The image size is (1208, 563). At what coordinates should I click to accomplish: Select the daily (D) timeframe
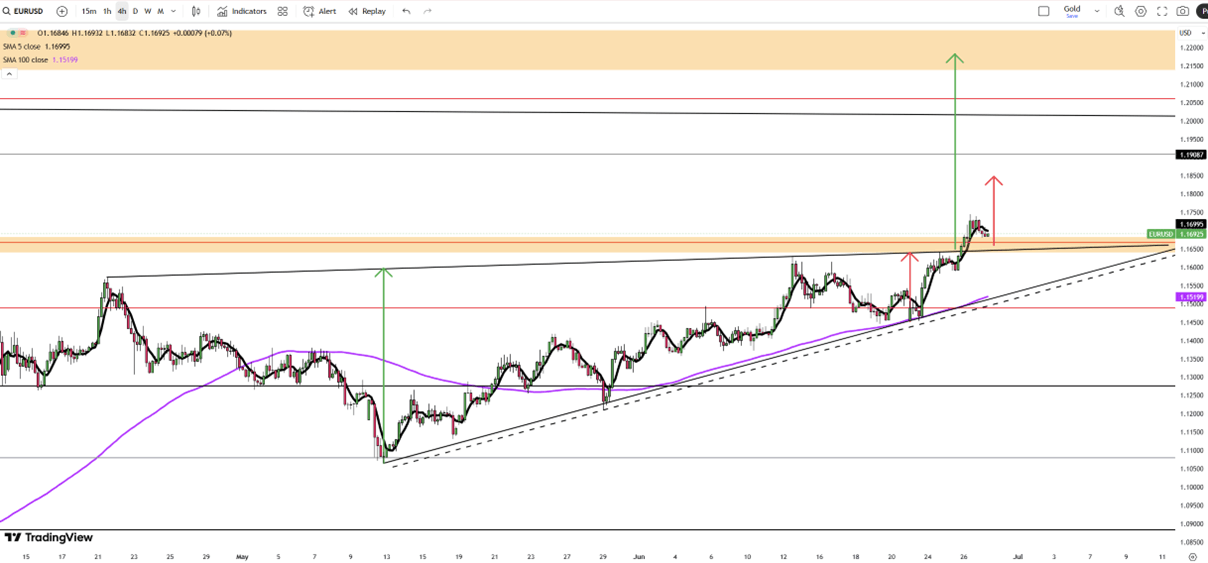135,11
